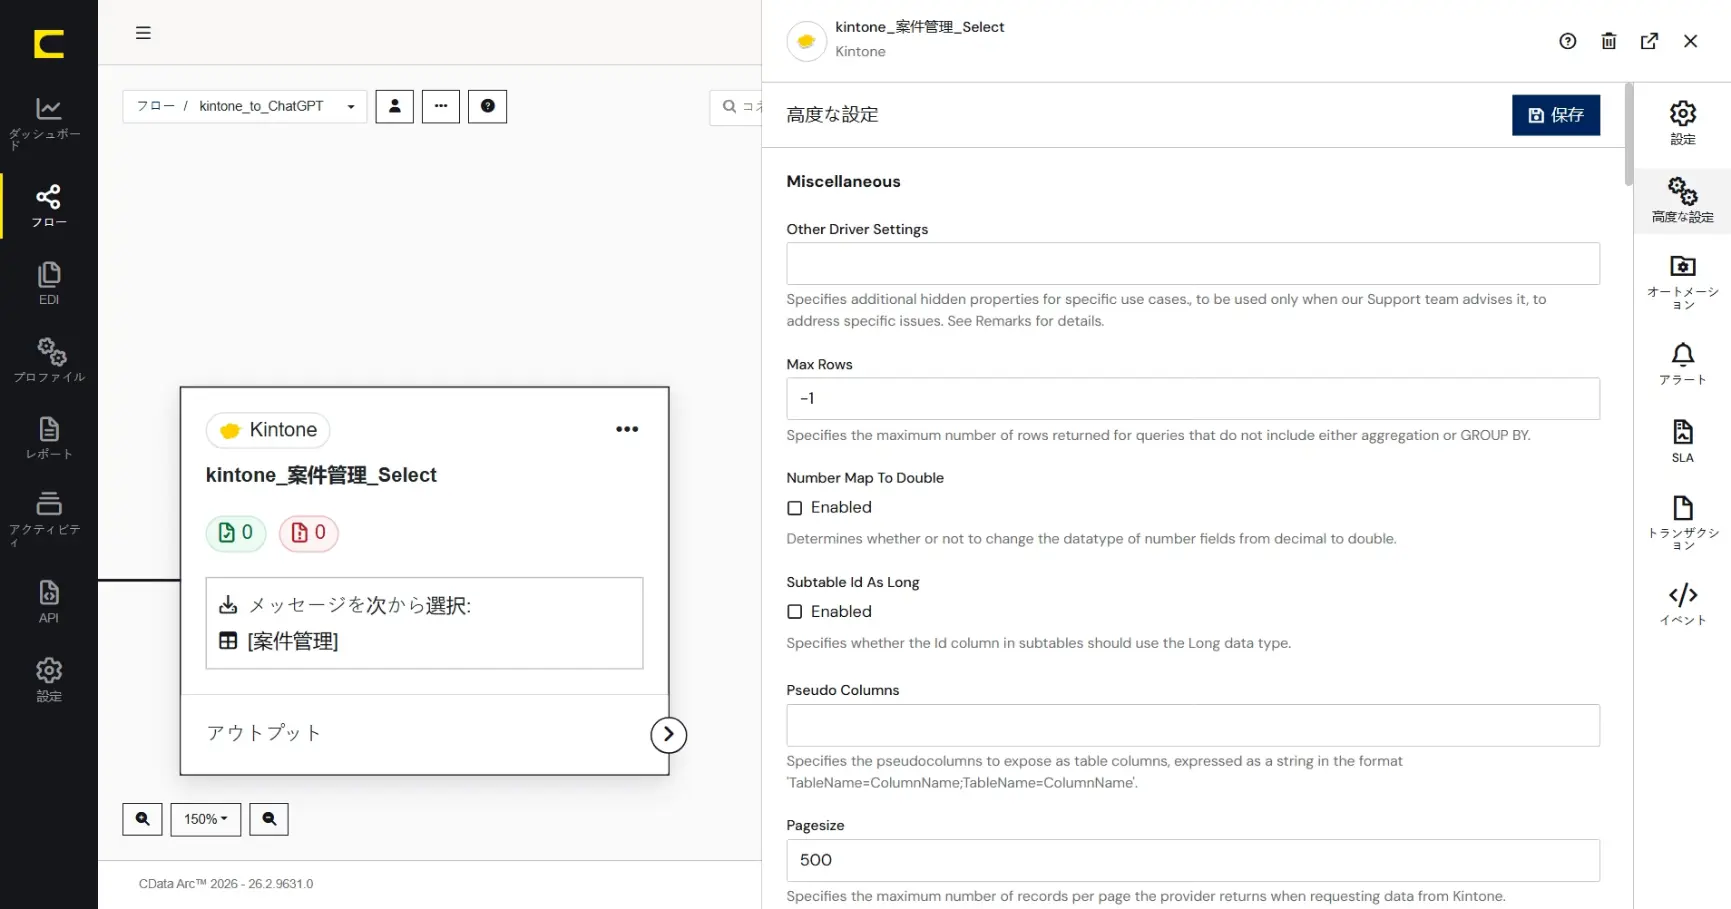Screen dimensions: 1731x909
Task: Click the CData Arc logo
Action: [48, 44]
